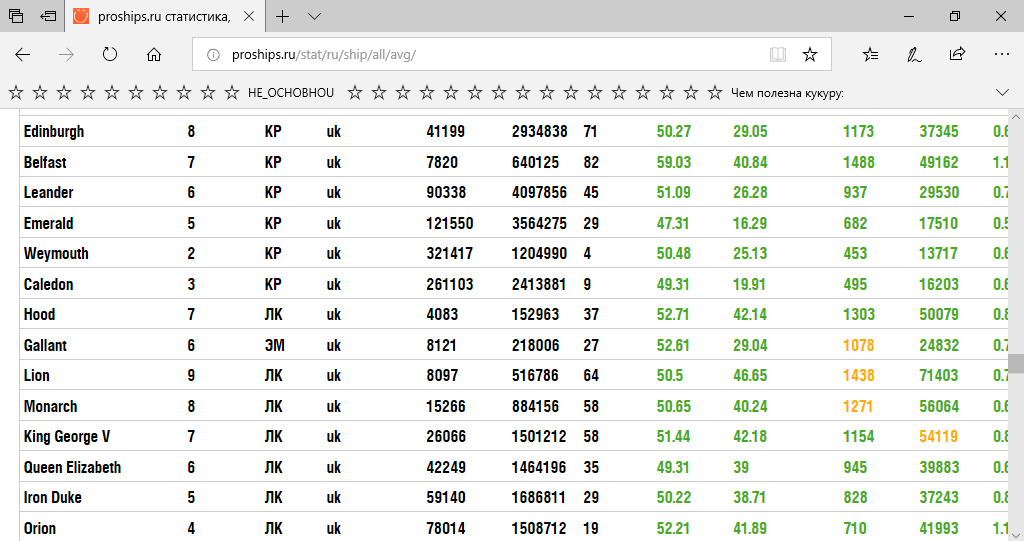
Task: Select the proships.ru статистика tab
Action: (163, 16)
